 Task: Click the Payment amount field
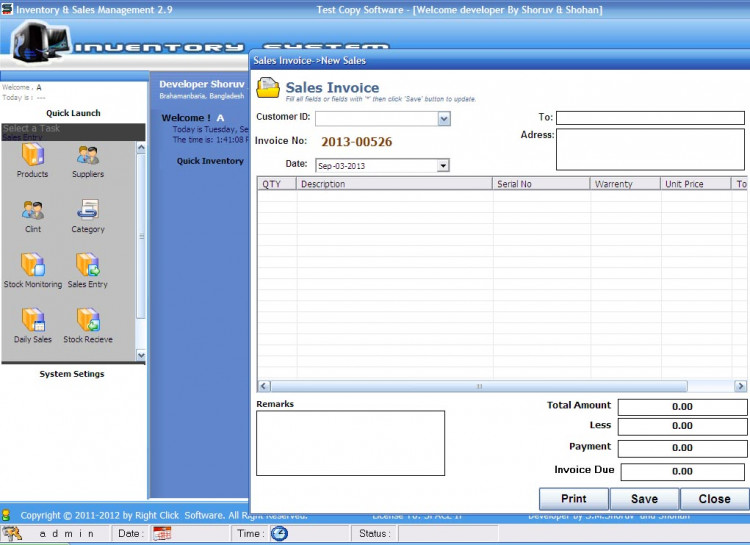tap(682, 447)
